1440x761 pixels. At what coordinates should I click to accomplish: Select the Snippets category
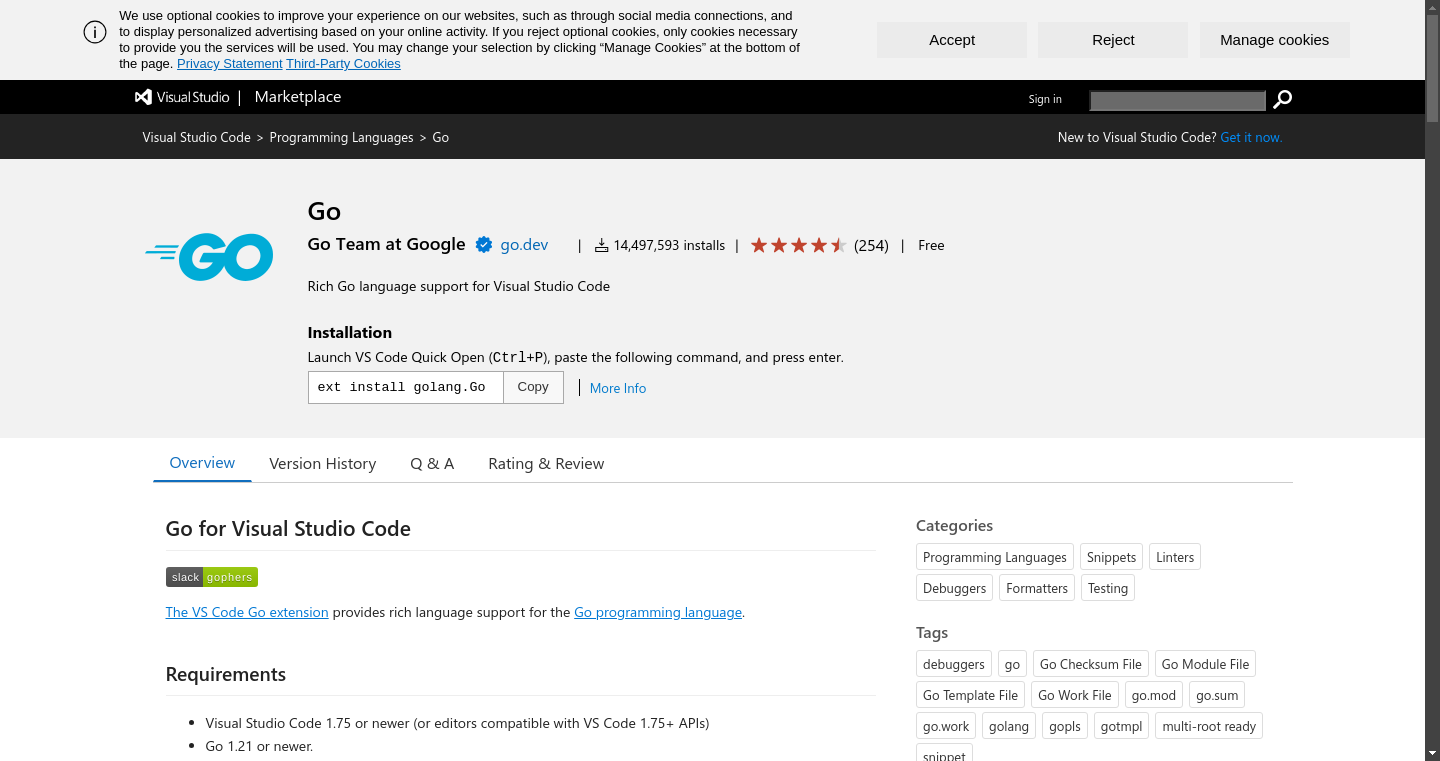click(x=1112, y=557)
